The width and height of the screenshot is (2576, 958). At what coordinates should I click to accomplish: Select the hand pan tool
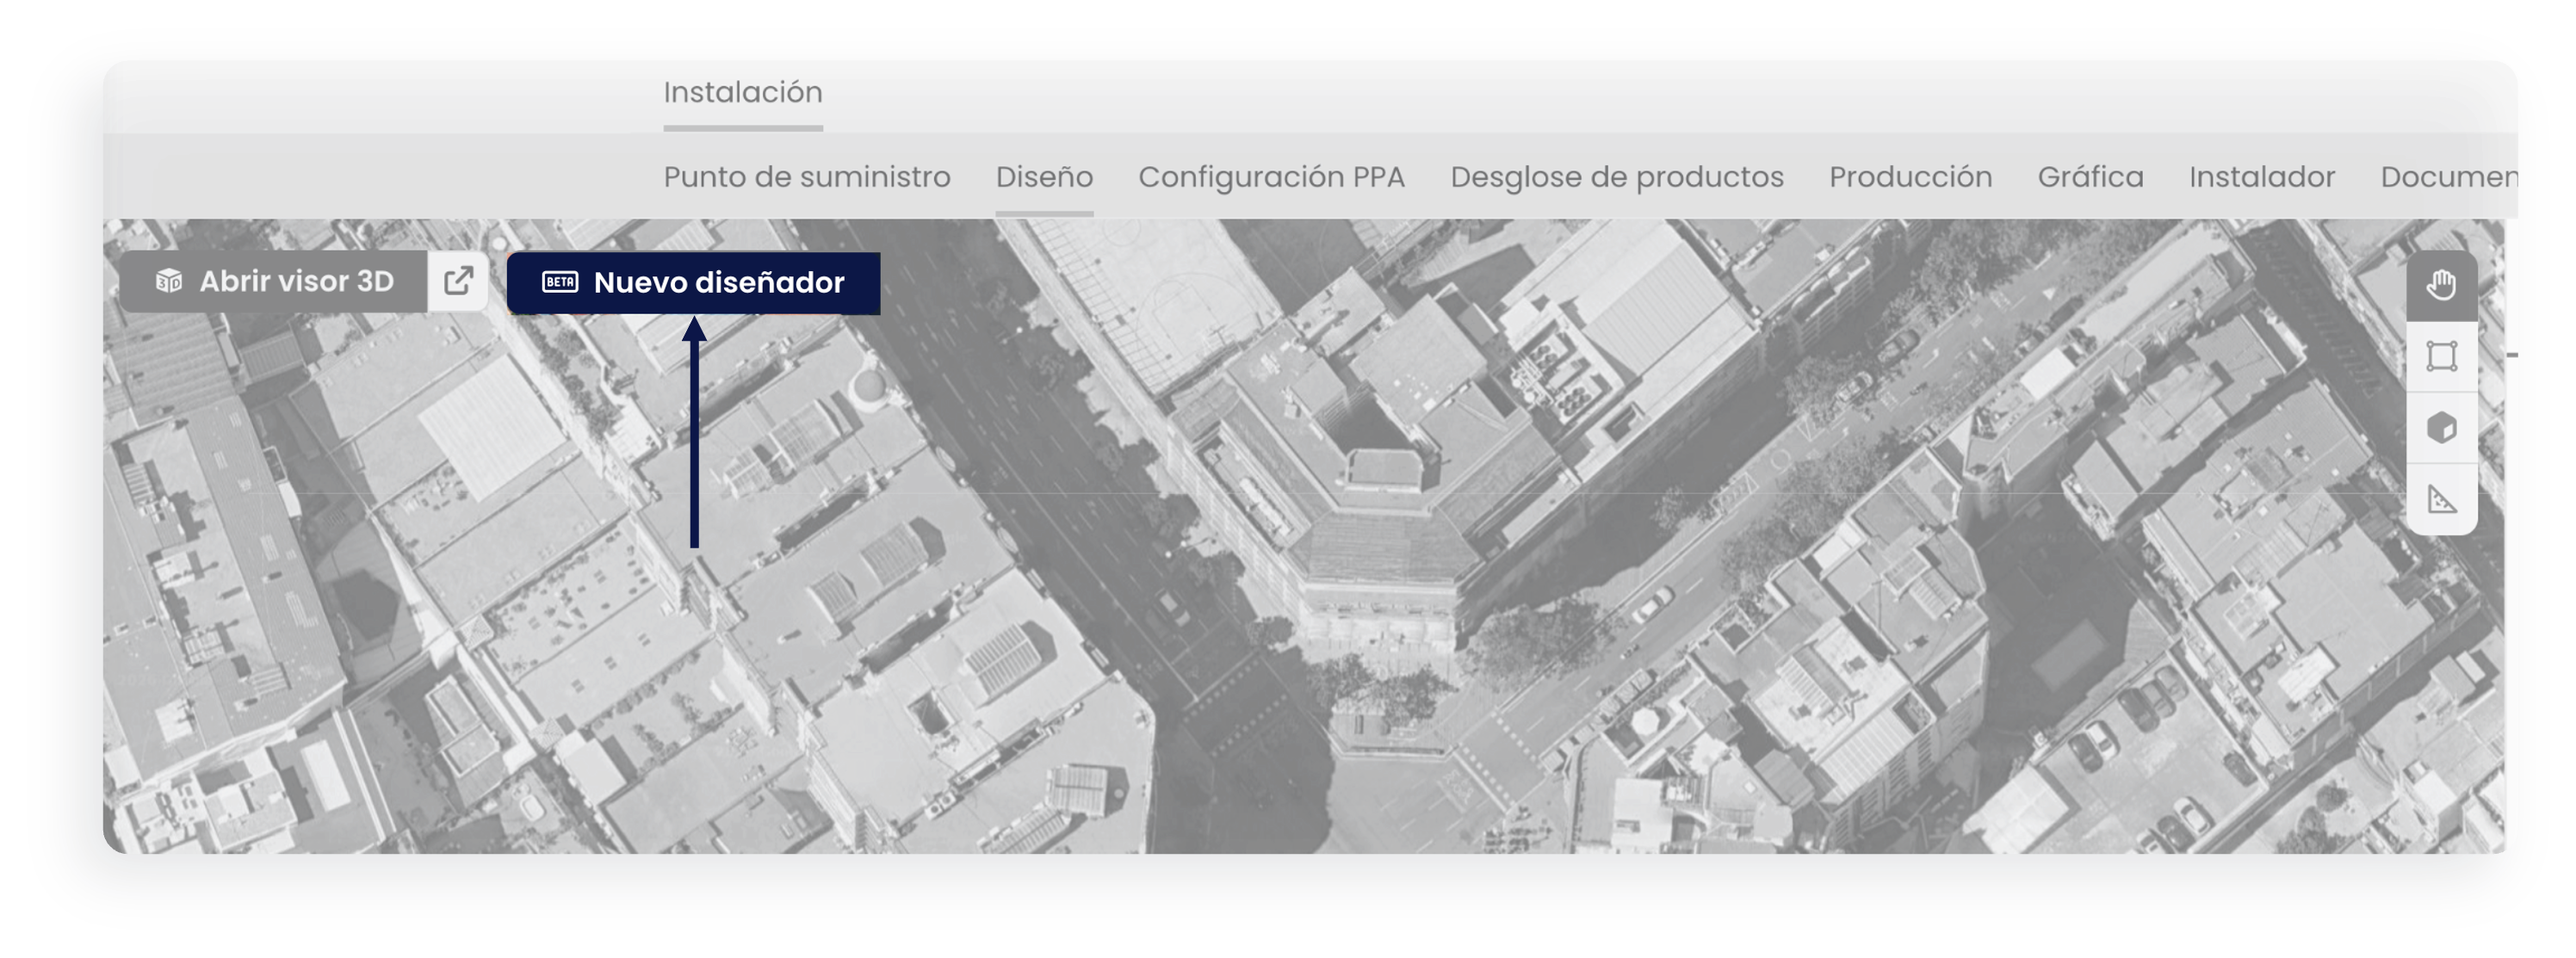click(x=2441, y=285)
